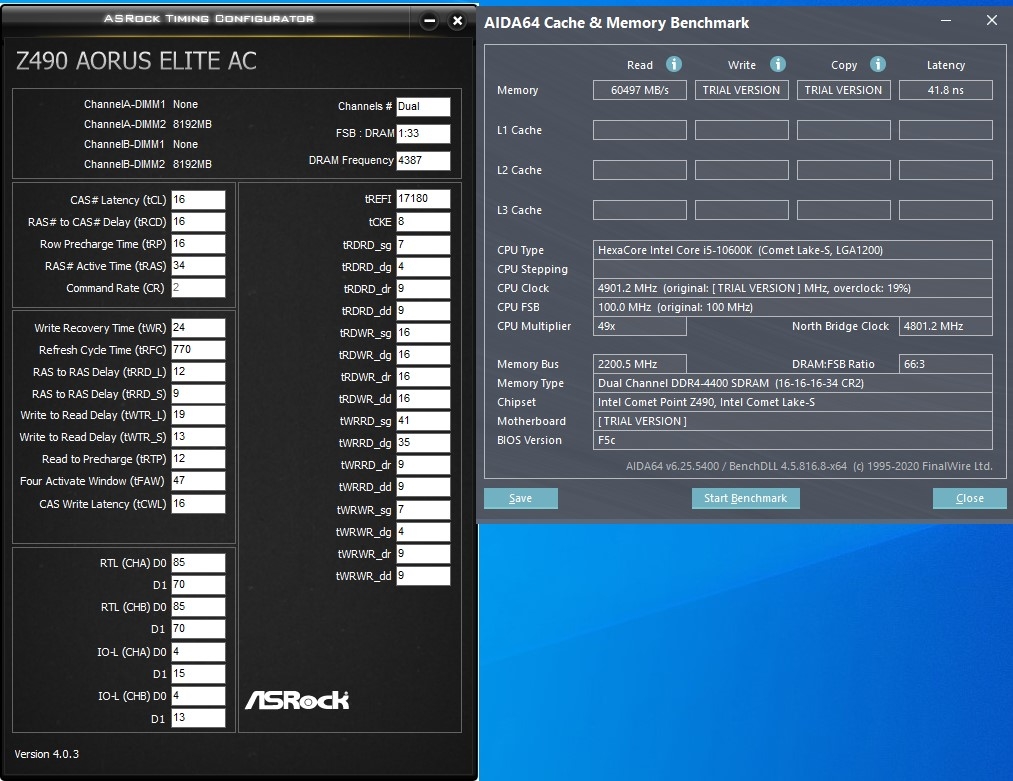This screenshot has height=781, width=1013.
Task: Click the tRRD_L value field
Action: point(198,371)
